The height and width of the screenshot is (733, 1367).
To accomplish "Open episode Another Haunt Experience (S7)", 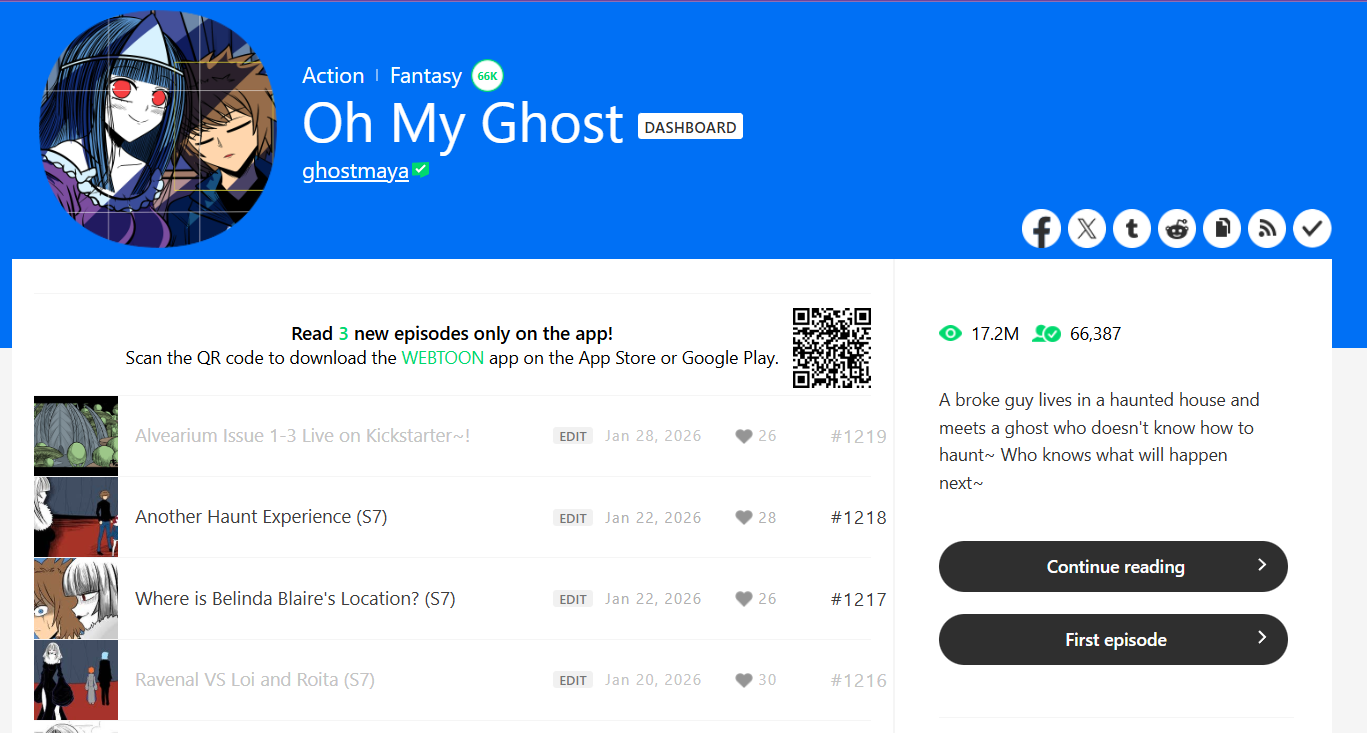I will point(261,517).
